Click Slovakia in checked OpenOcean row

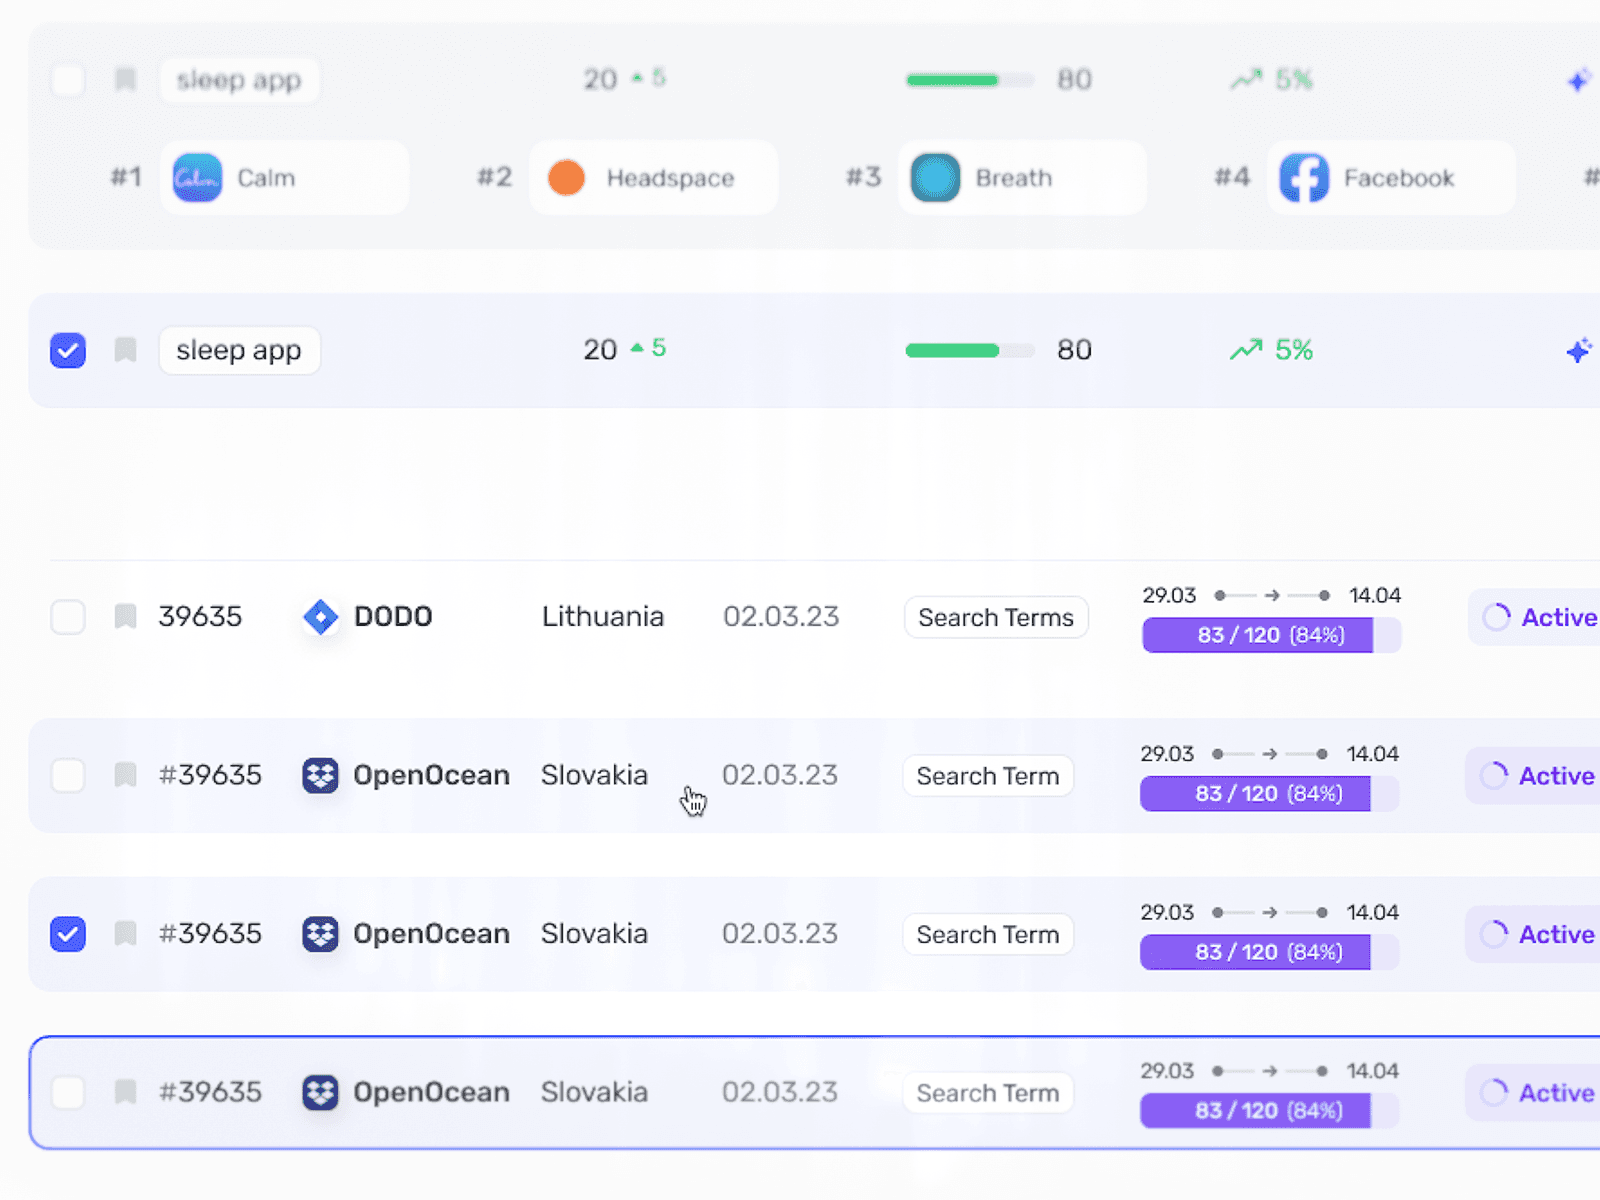click(594, 934)
